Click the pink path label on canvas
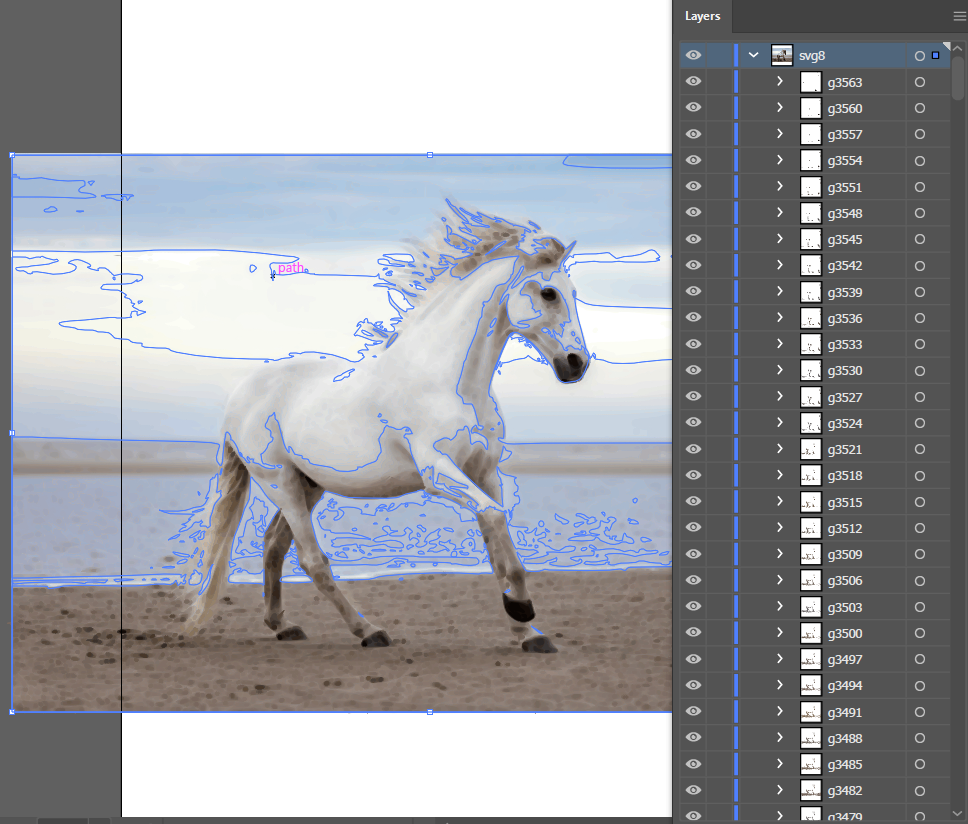Image resolution: width=968 pixels, height=824 pixels. [x=291, y=267]
